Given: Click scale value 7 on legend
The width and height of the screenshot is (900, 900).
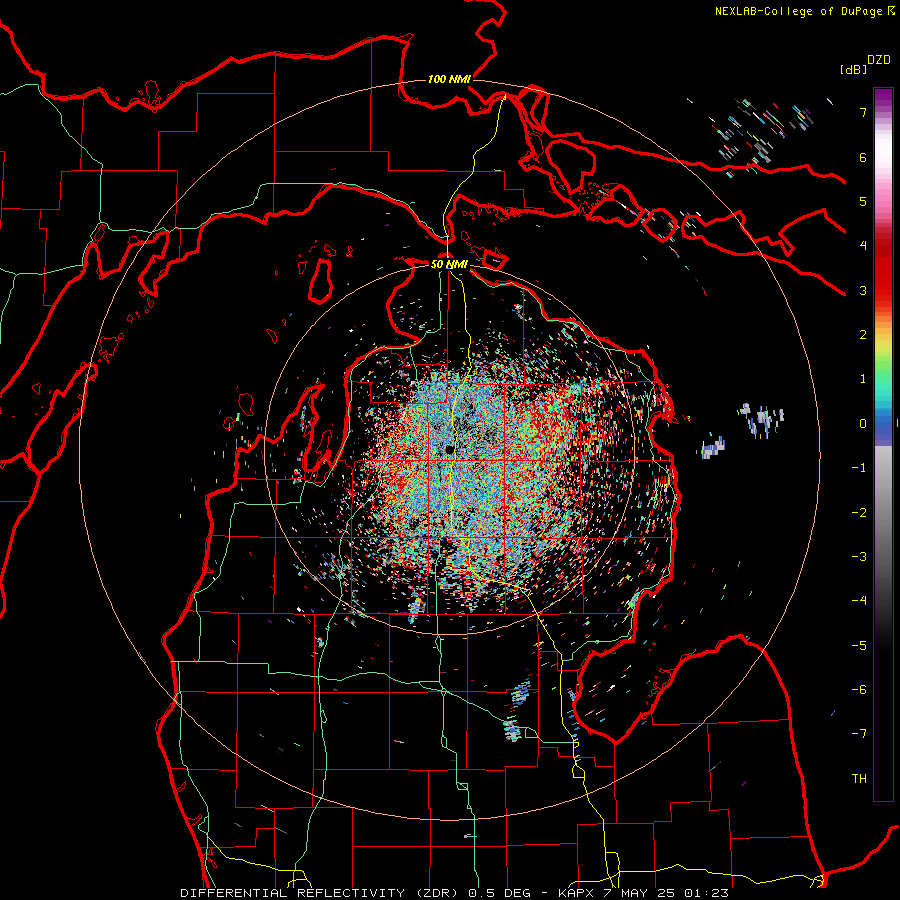Looking at the screenshot, I should pos(863,112).
